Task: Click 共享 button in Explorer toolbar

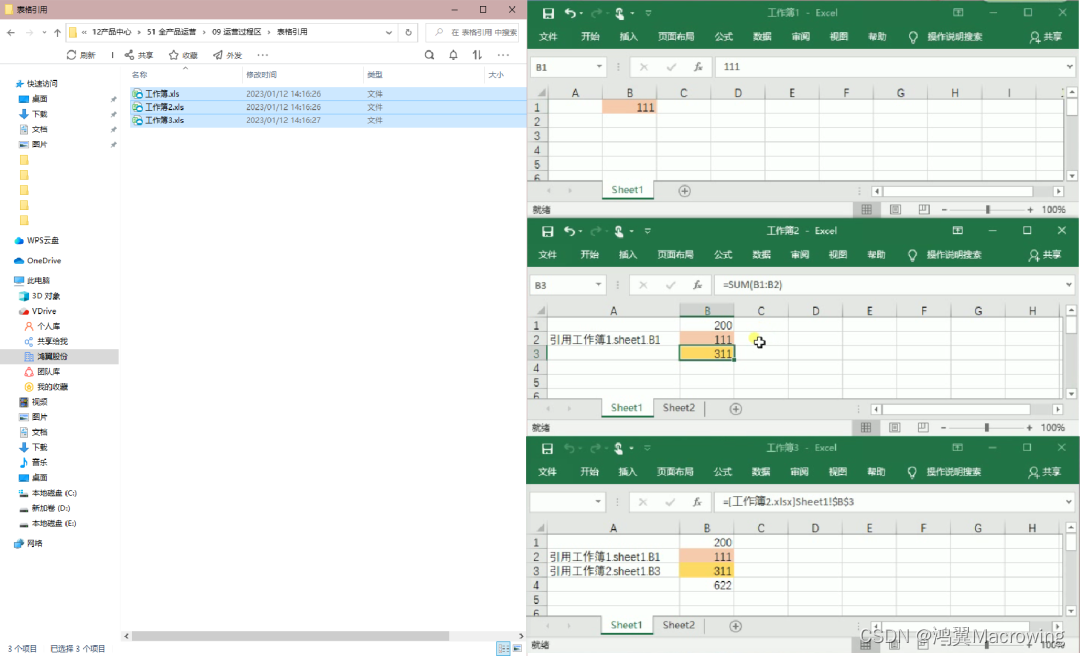Action: click(x=139, y=55)
